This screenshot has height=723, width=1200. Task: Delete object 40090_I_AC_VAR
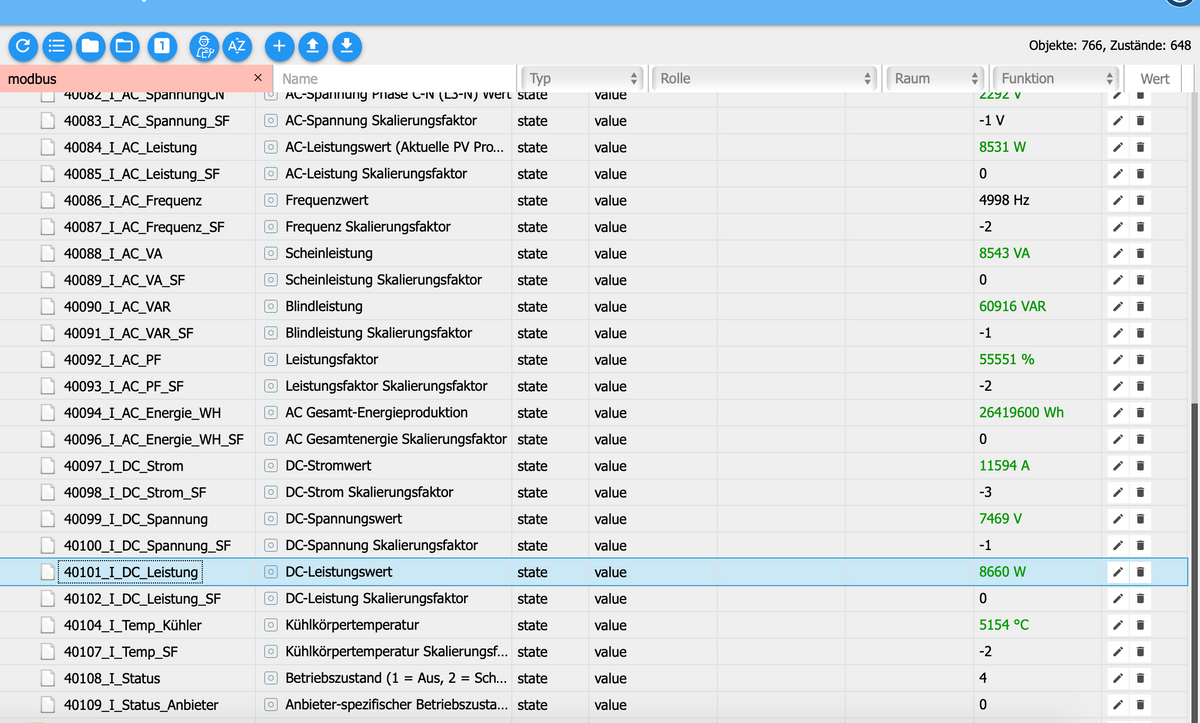pyautogui.click(x=1140, y=306)
